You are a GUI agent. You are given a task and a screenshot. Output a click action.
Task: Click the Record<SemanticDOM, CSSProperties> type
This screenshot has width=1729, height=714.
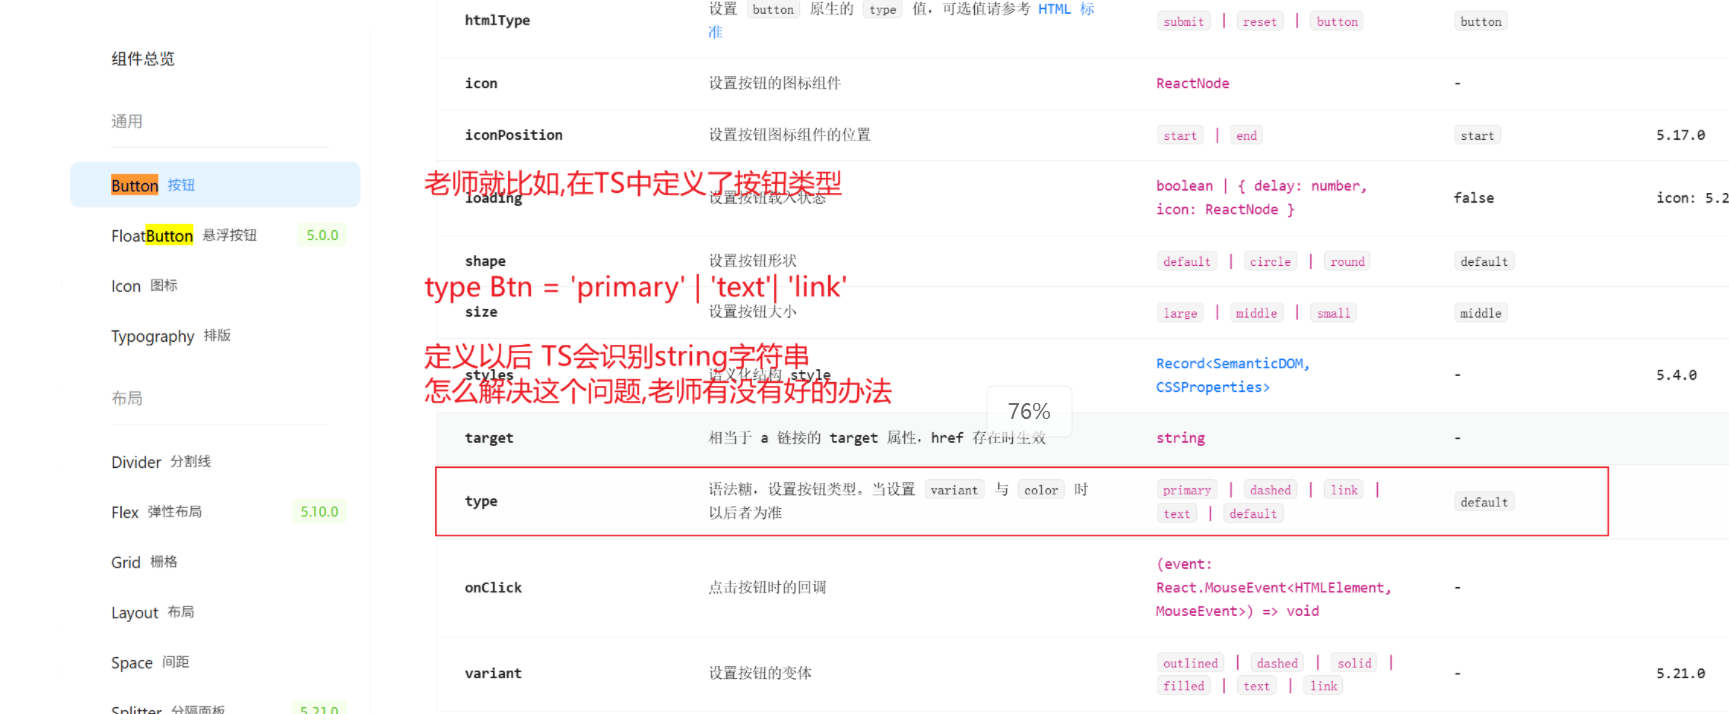click(1233, 375)
